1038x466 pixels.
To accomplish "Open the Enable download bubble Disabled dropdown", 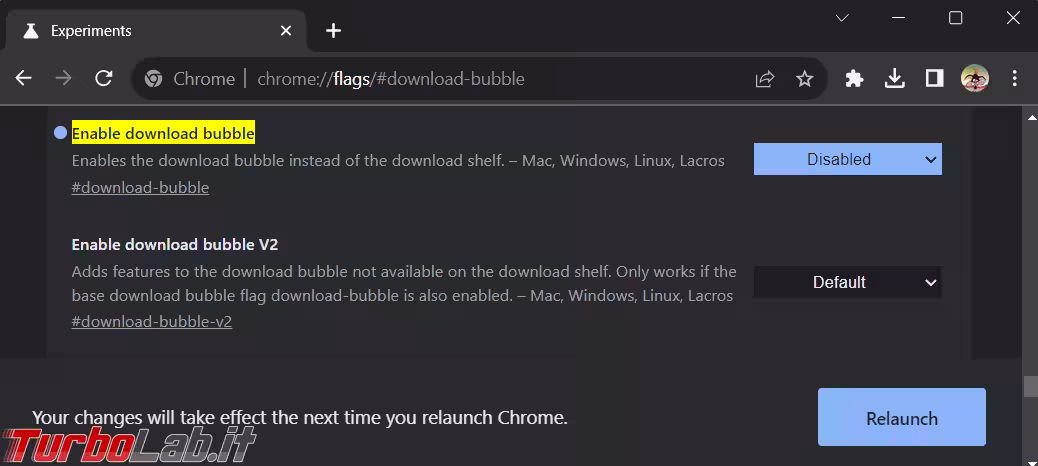I will point(847,159).
